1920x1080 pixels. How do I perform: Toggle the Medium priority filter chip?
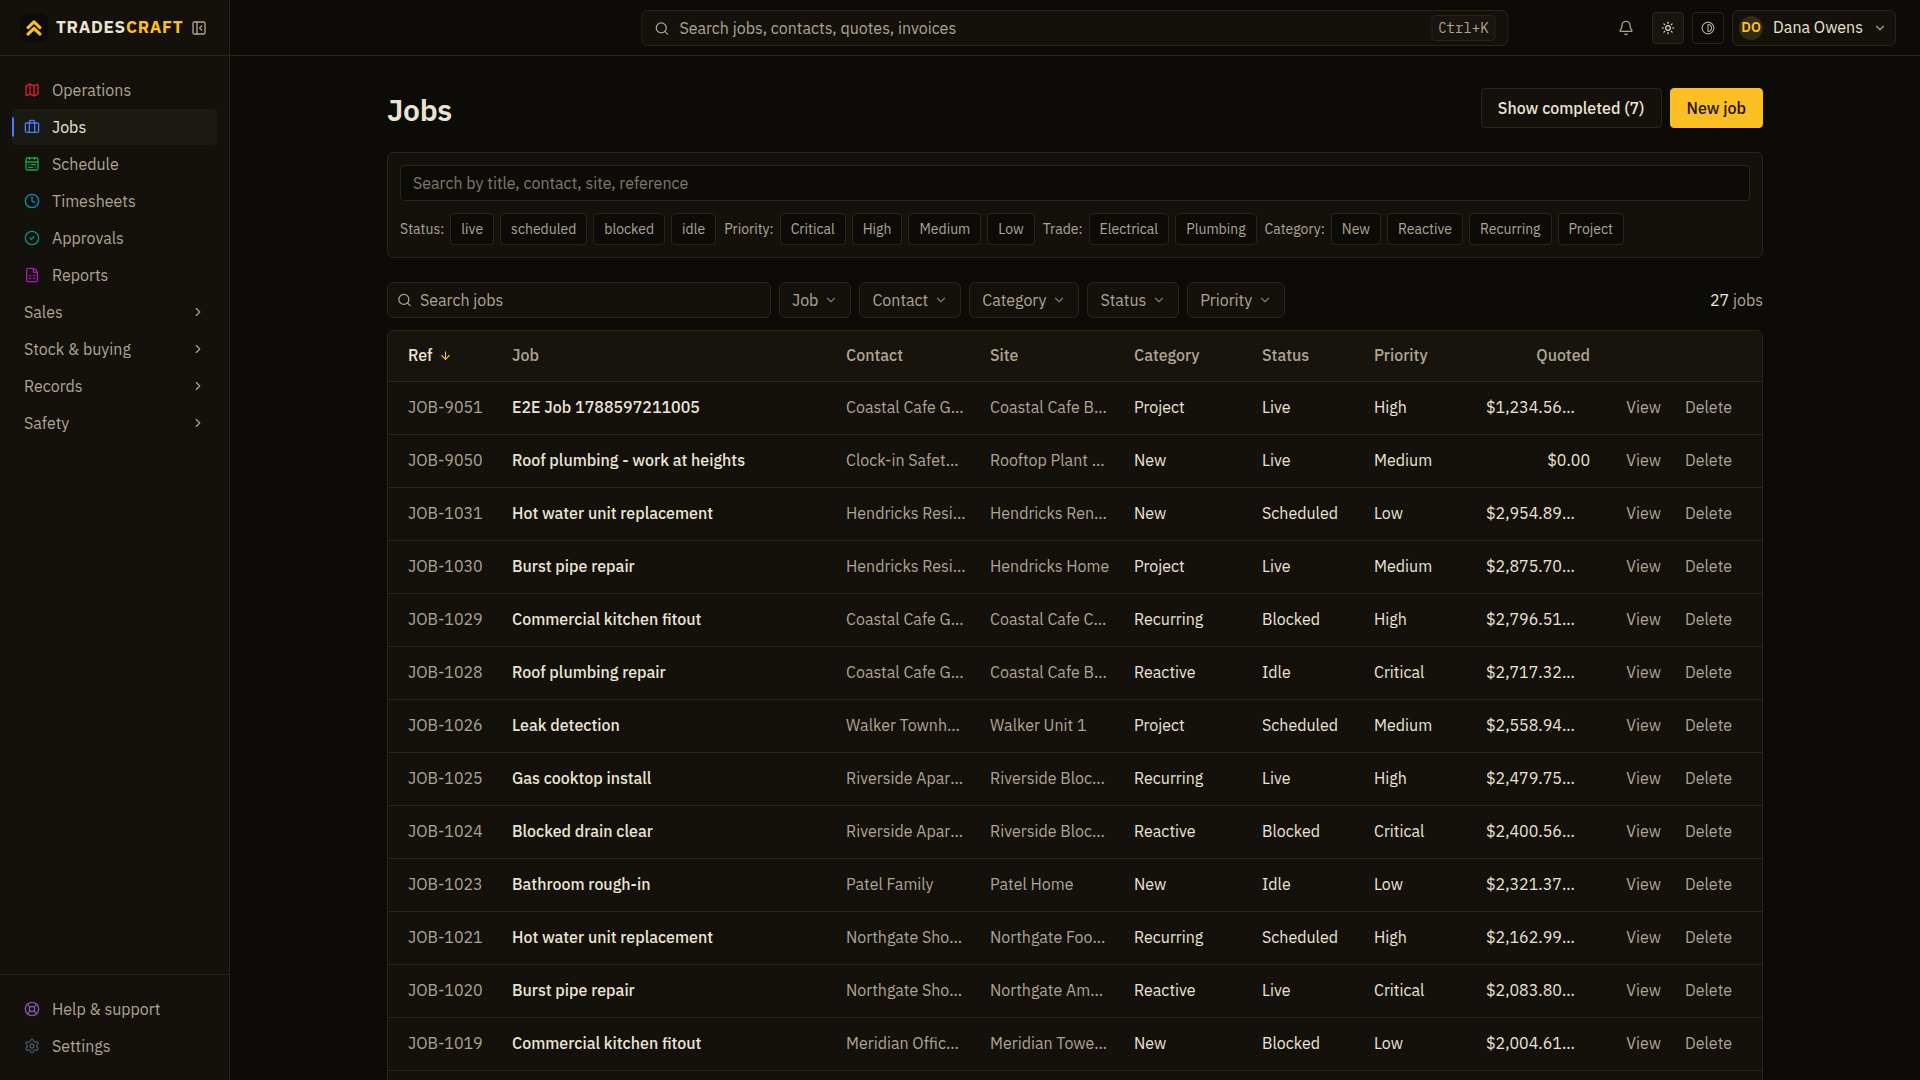944,229
